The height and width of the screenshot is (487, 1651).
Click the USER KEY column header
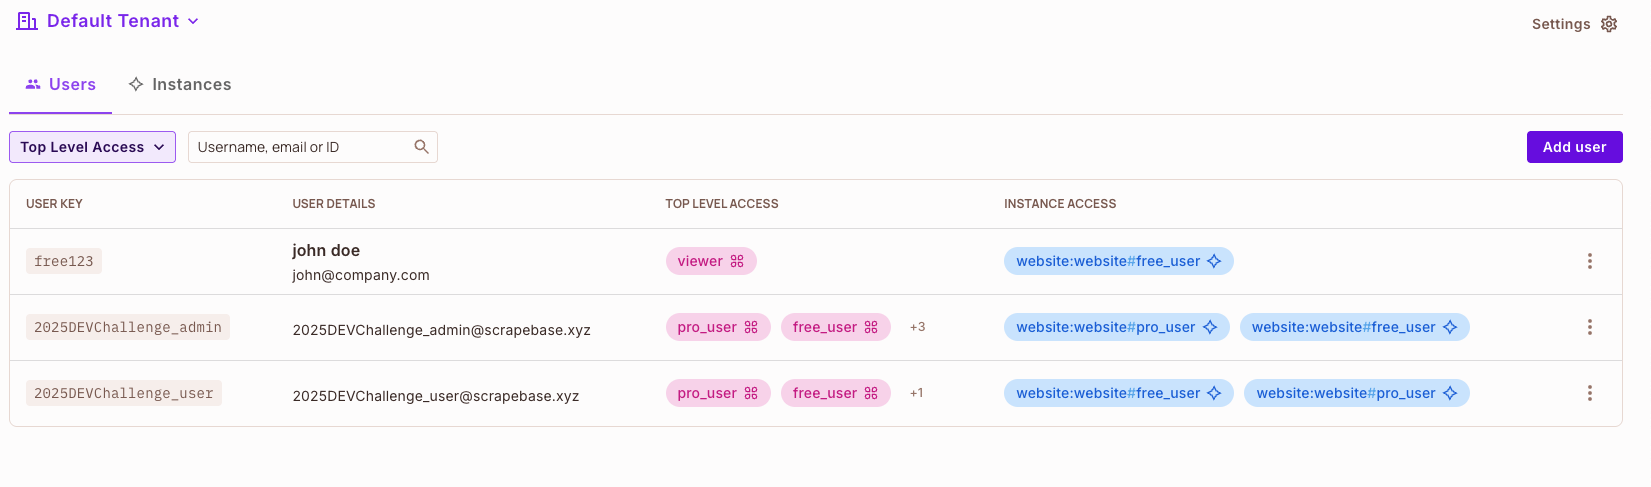54,203
